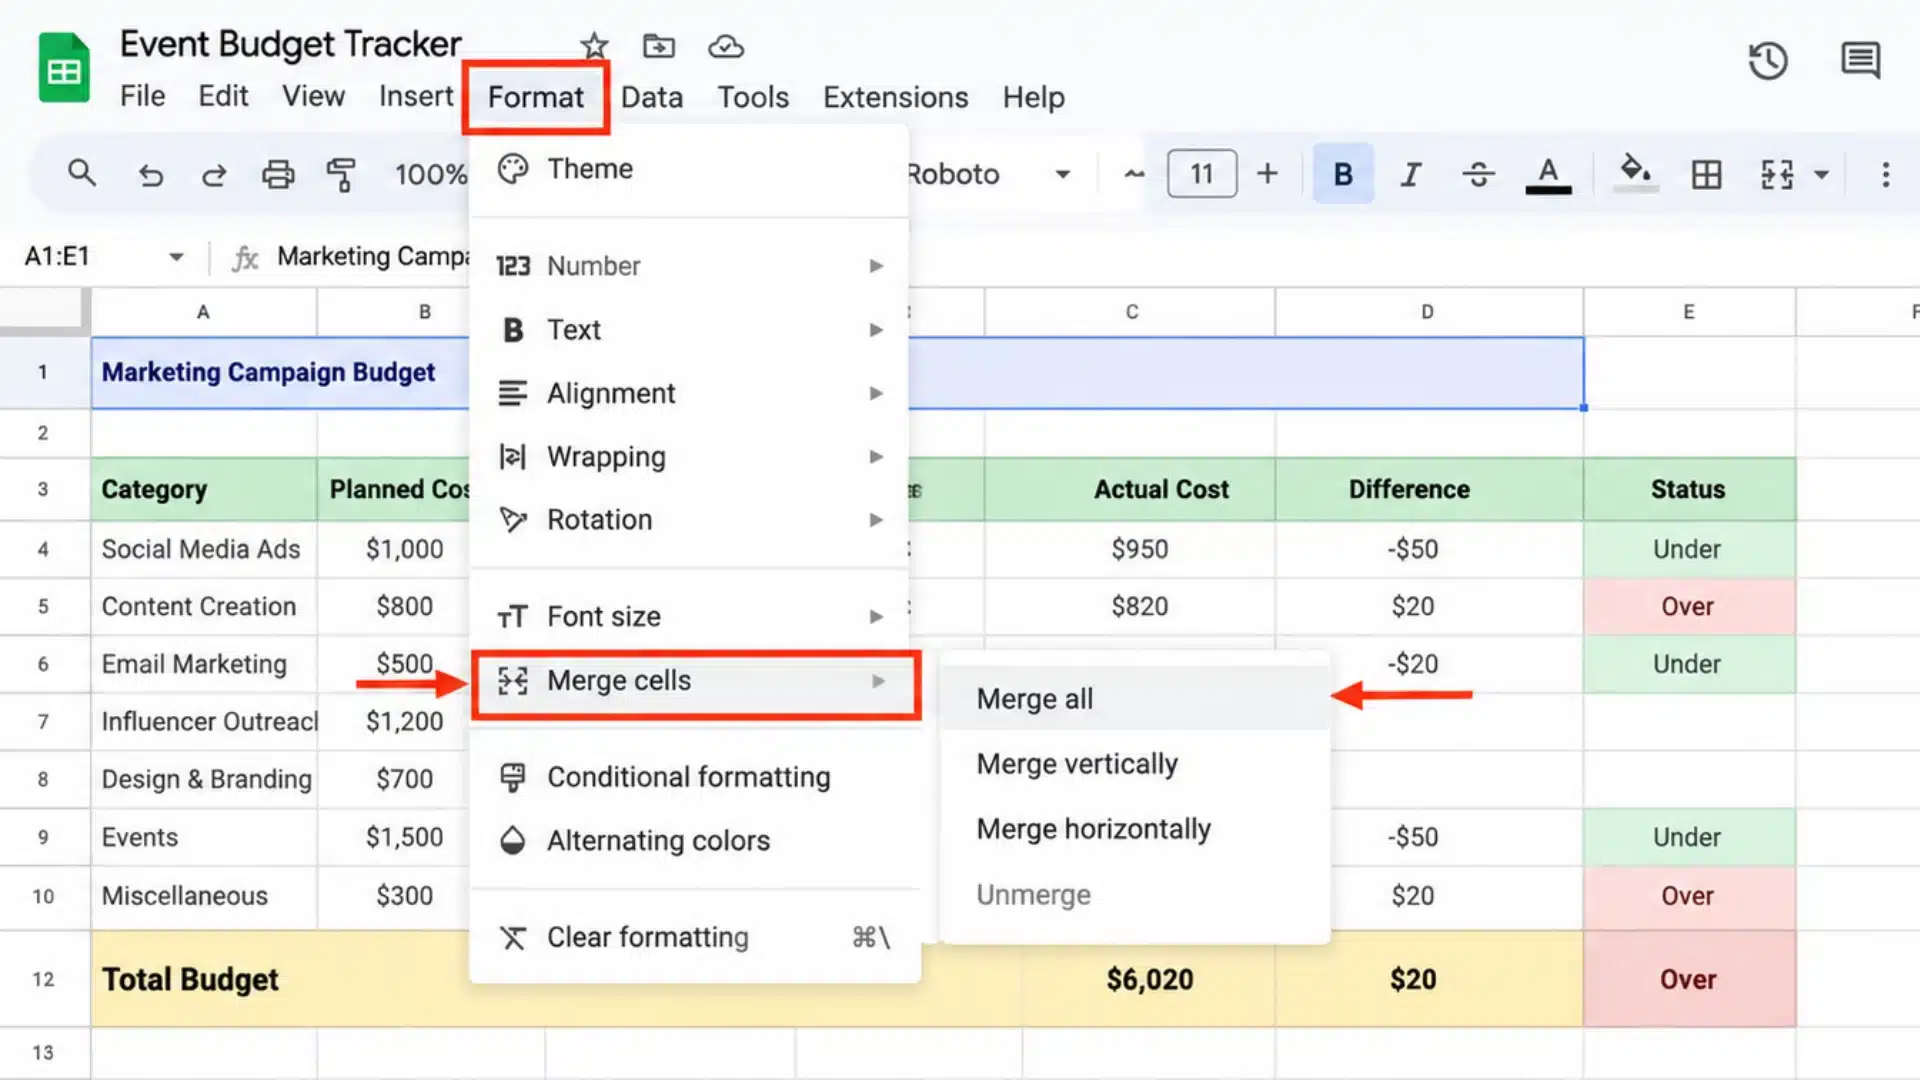The width and height of the screenshot is (1920, 1080).
Task: Print the spreadsheet
Action: click(278, 175)
